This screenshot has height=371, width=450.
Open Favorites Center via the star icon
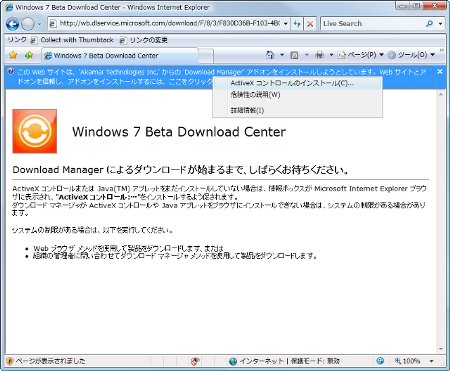tap(13, 55)
